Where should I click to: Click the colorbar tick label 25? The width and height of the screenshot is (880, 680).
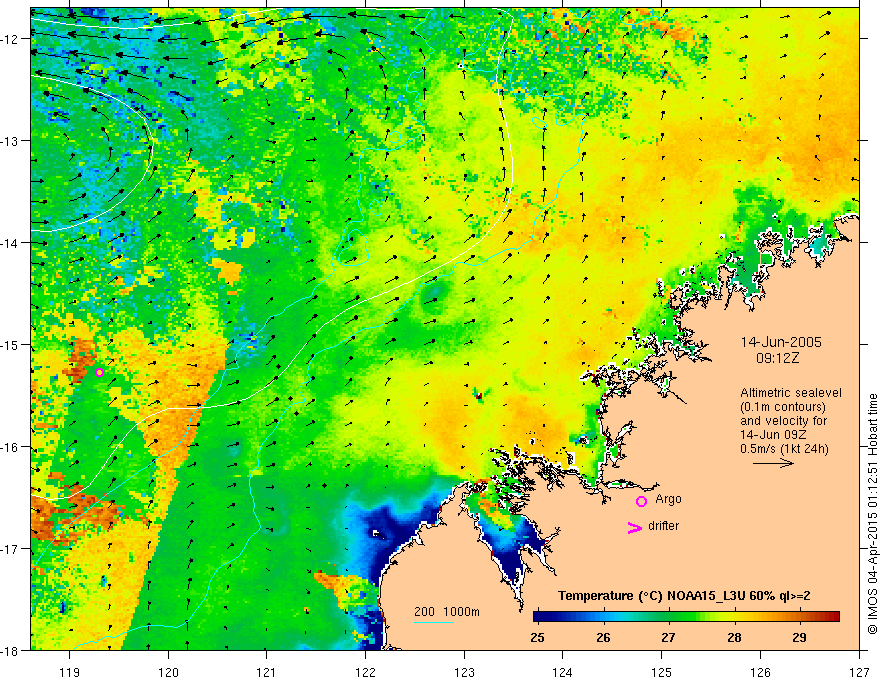tap(537, 637)
